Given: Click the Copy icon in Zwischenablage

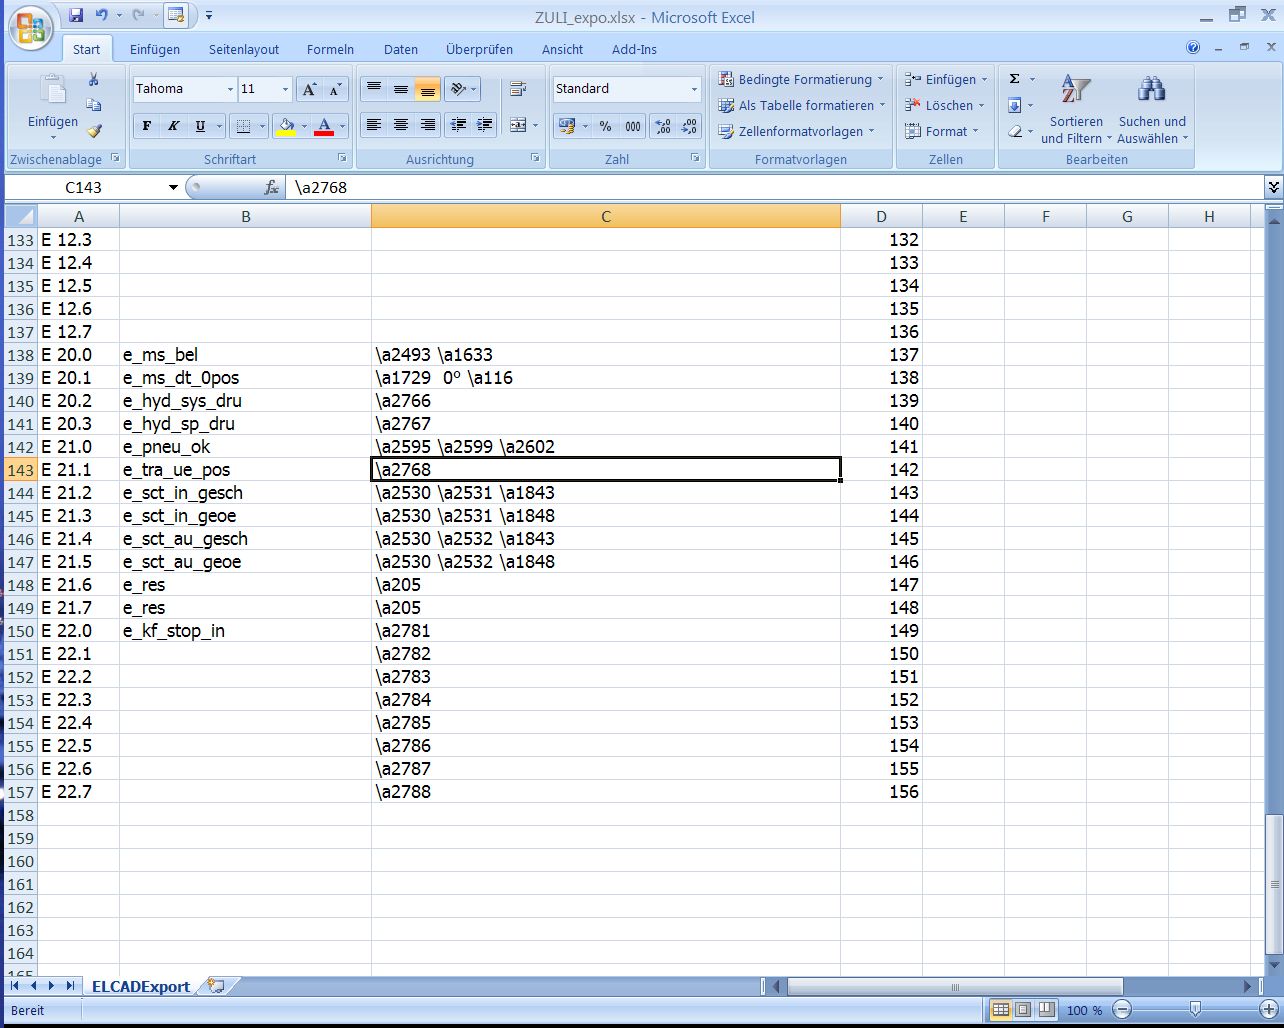Looking at the screenshot, I should [94, 105].
